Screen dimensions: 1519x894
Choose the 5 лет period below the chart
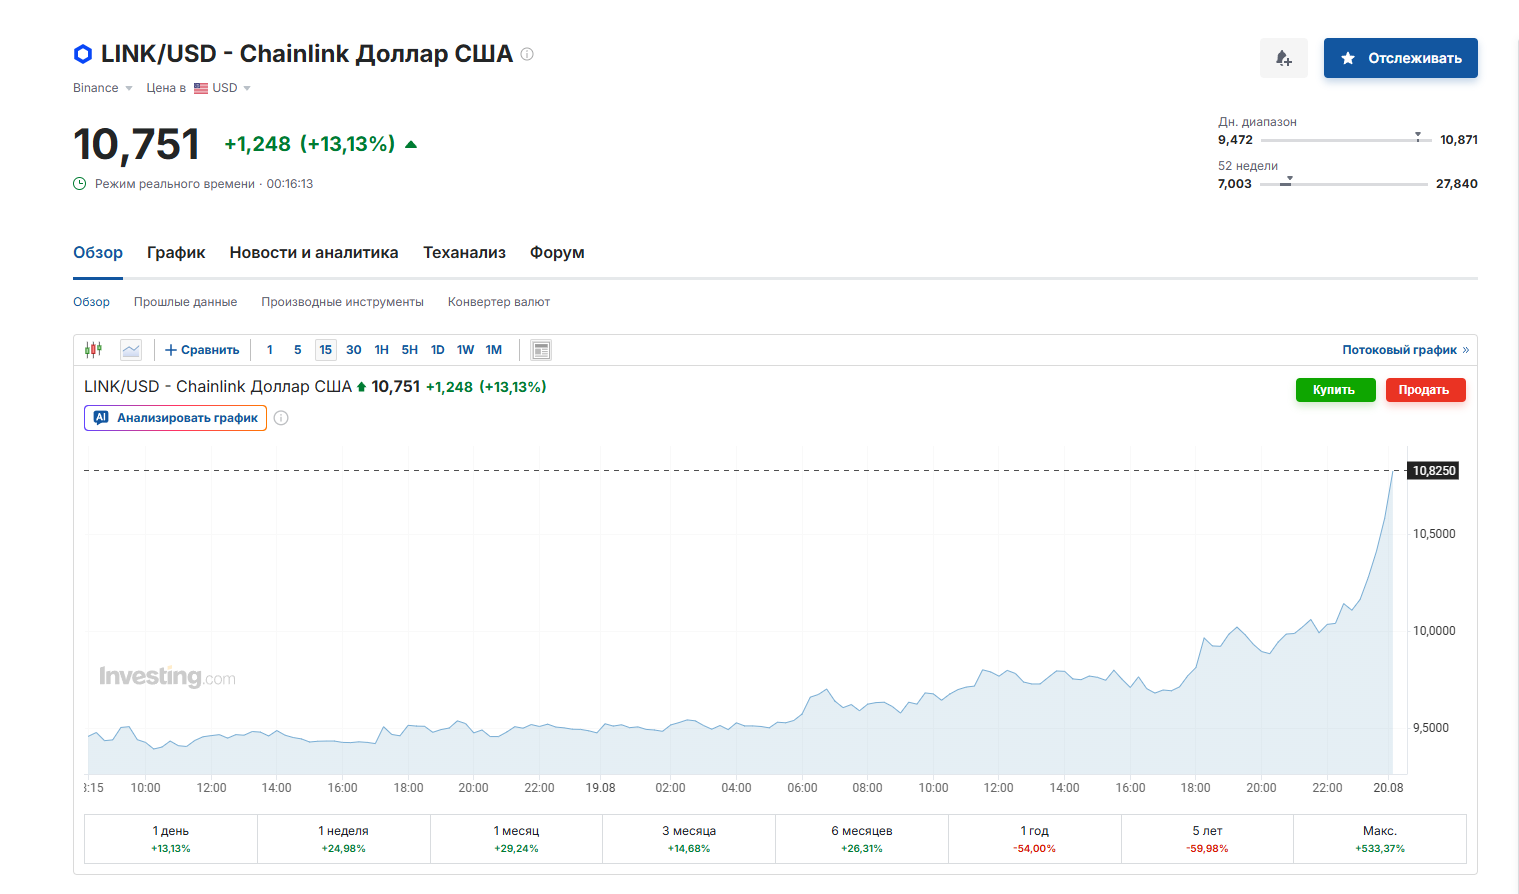(x=1207, y=839)
